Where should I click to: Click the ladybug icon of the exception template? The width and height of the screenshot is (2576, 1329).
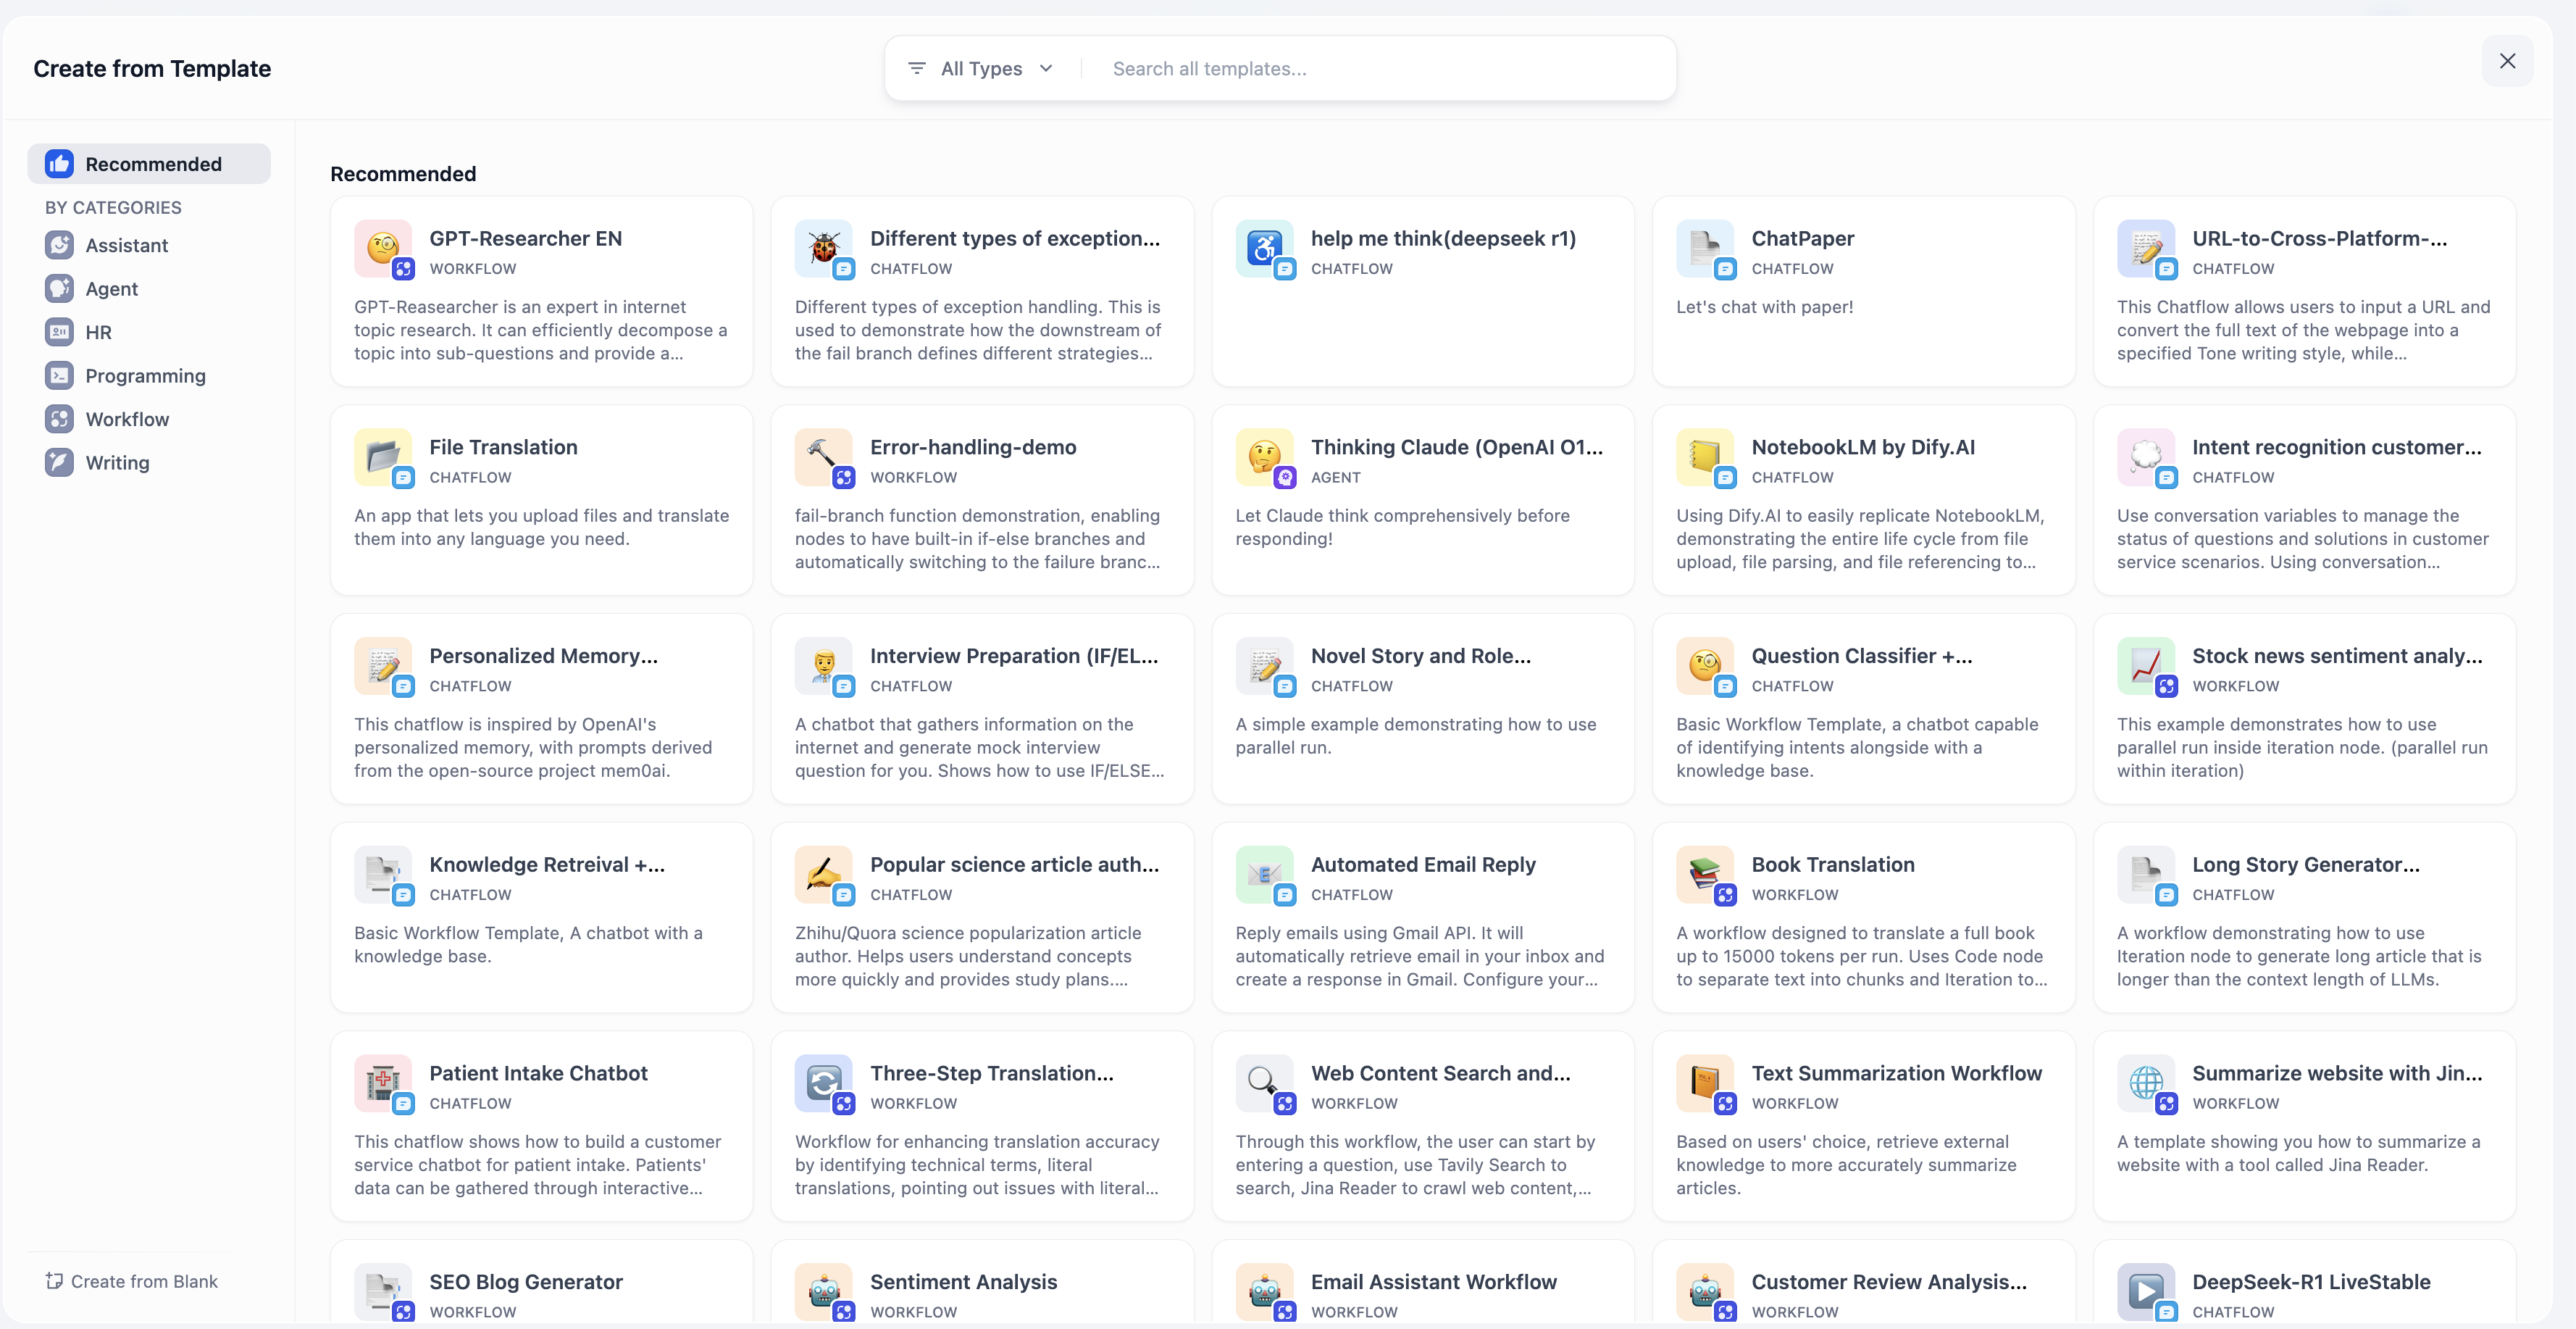click(x=824, y=248)
